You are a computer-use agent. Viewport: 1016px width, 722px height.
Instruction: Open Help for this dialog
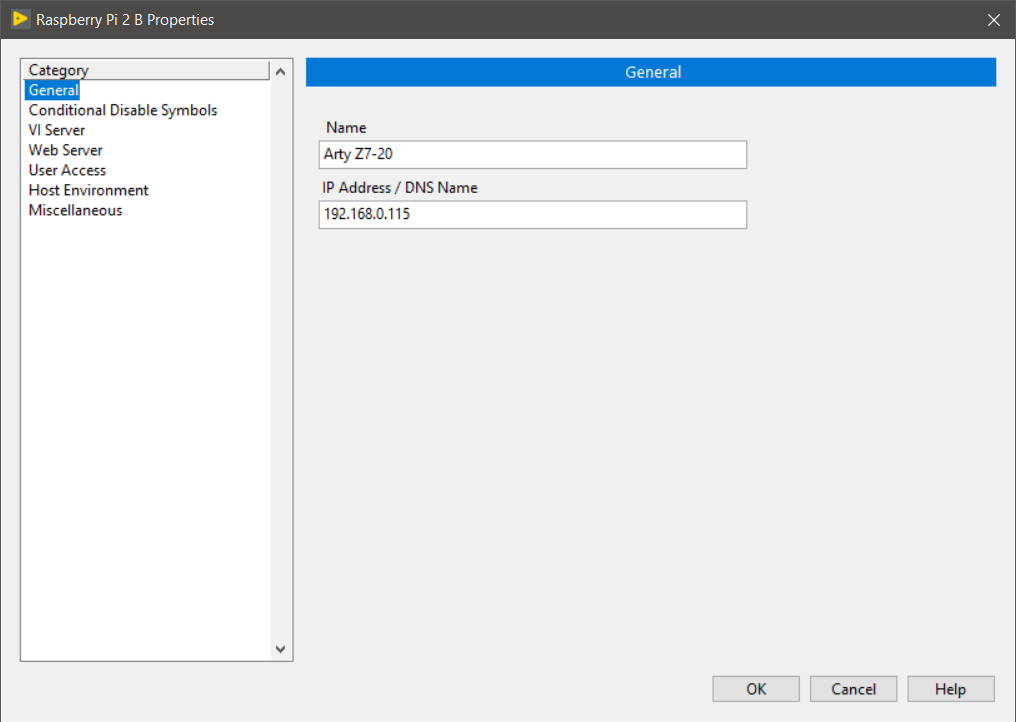951,689
